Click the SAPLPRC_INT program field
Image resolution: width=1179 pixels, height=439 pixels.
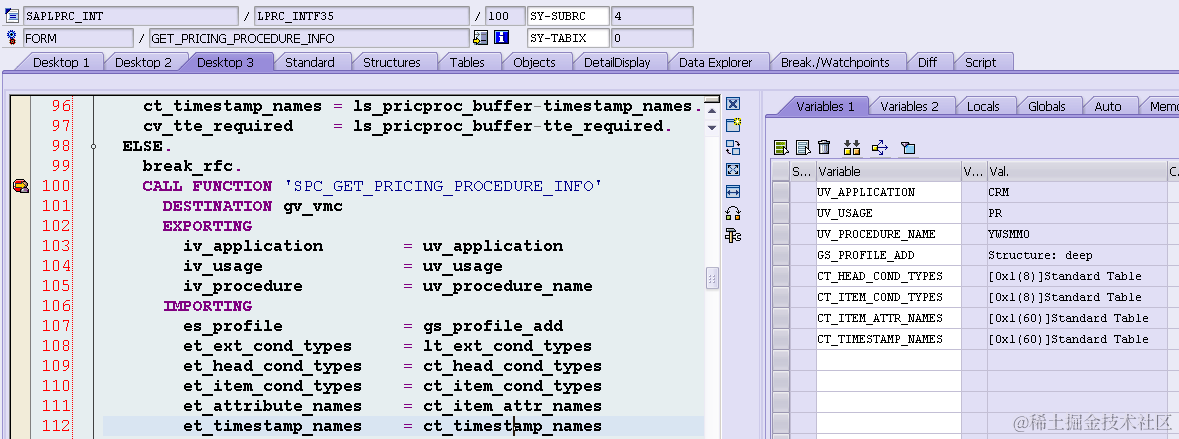tap(131, 16)
